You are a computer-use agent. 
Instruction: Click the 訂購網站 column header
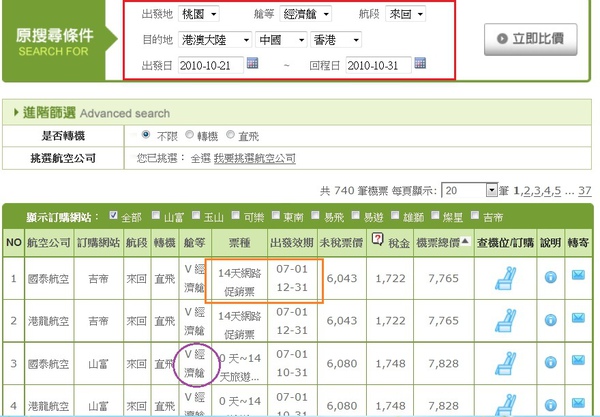(x=99, y=242)
